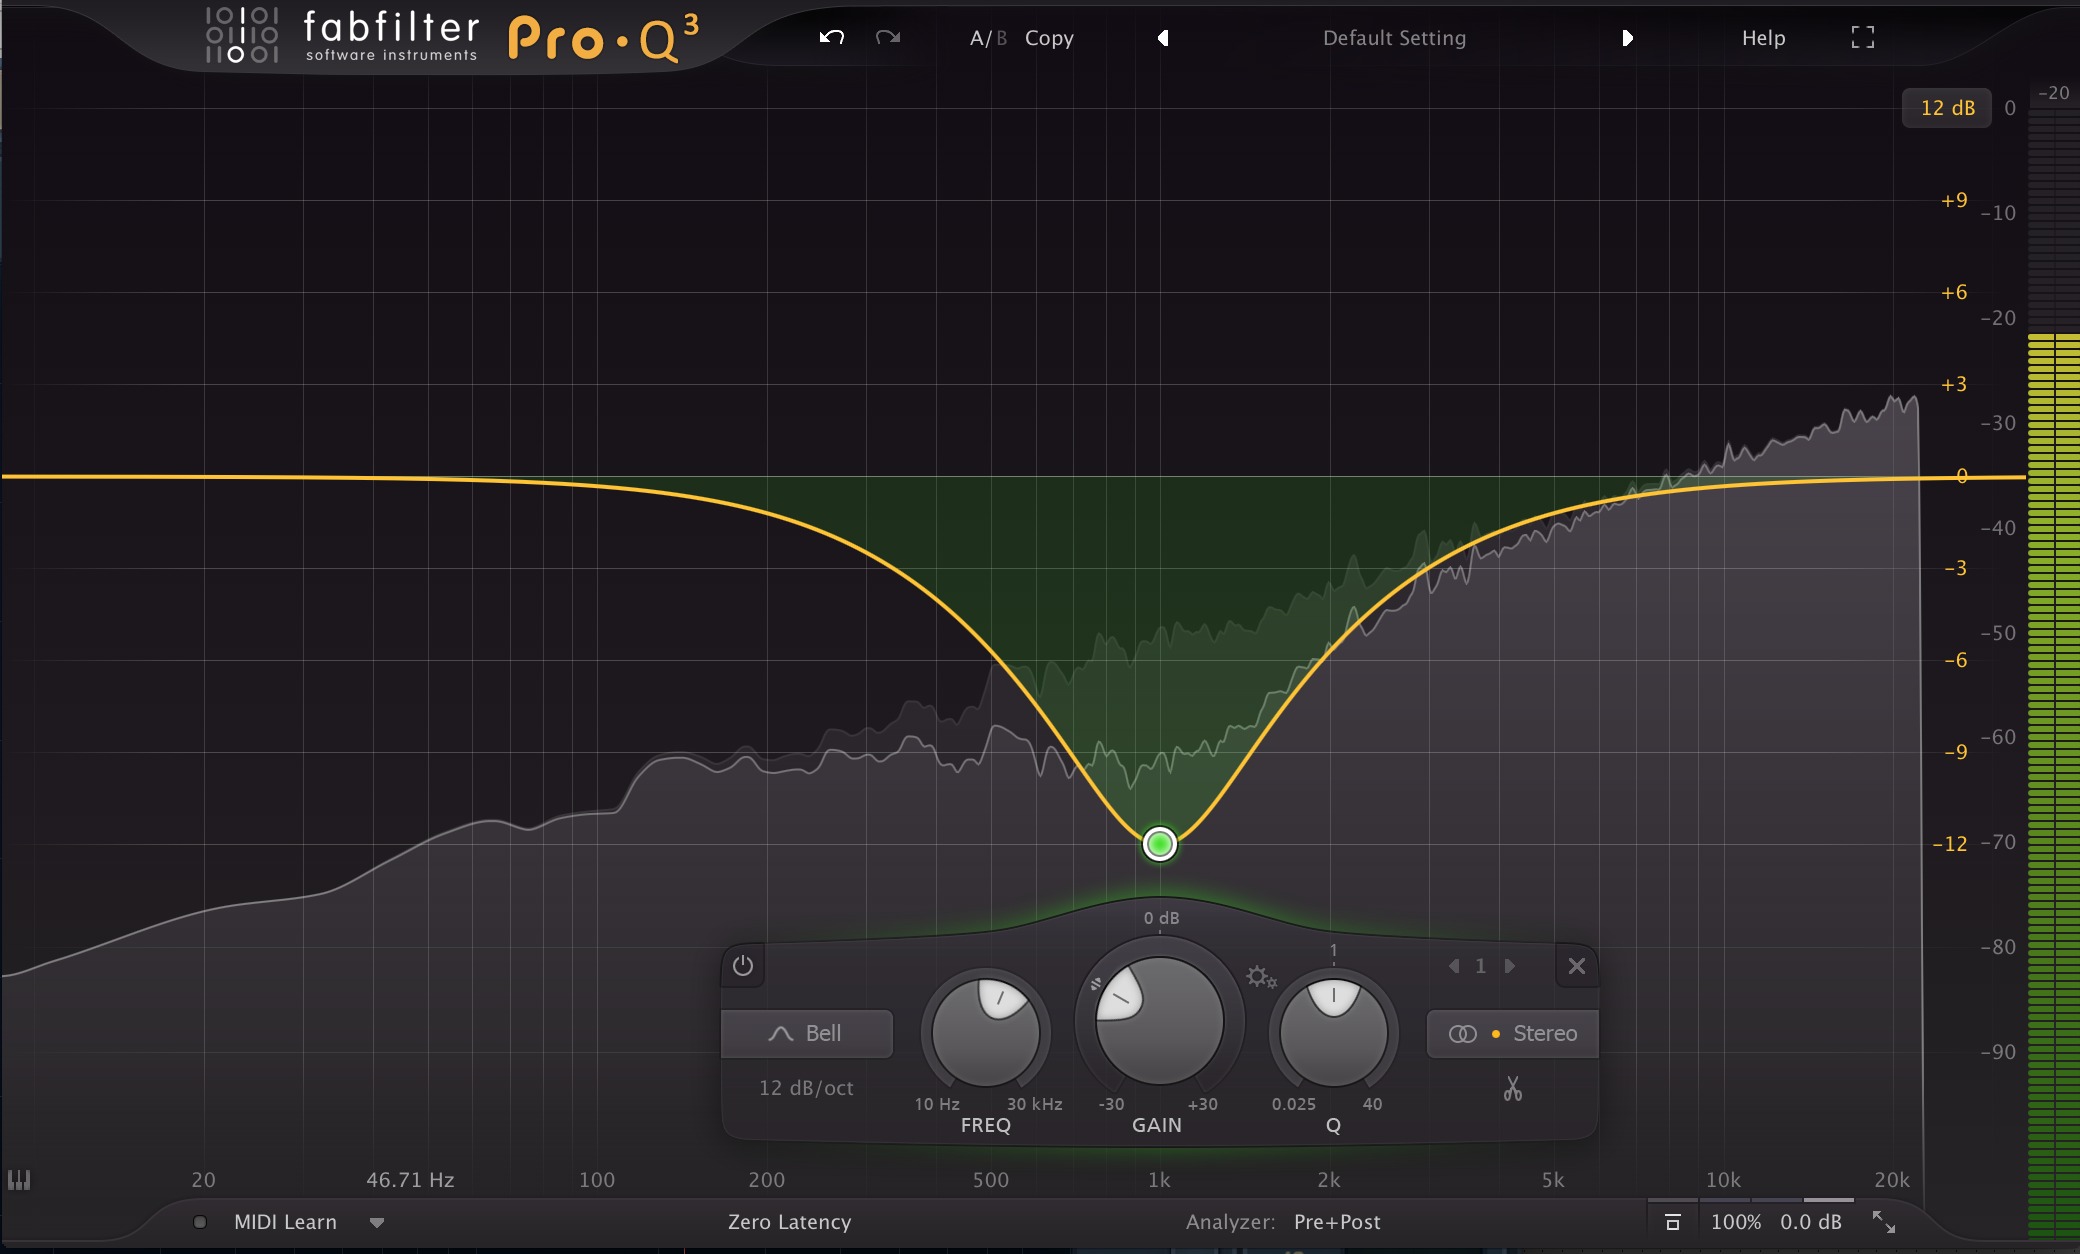Click the Analyzer: label

click(x=1230, y=1222)
